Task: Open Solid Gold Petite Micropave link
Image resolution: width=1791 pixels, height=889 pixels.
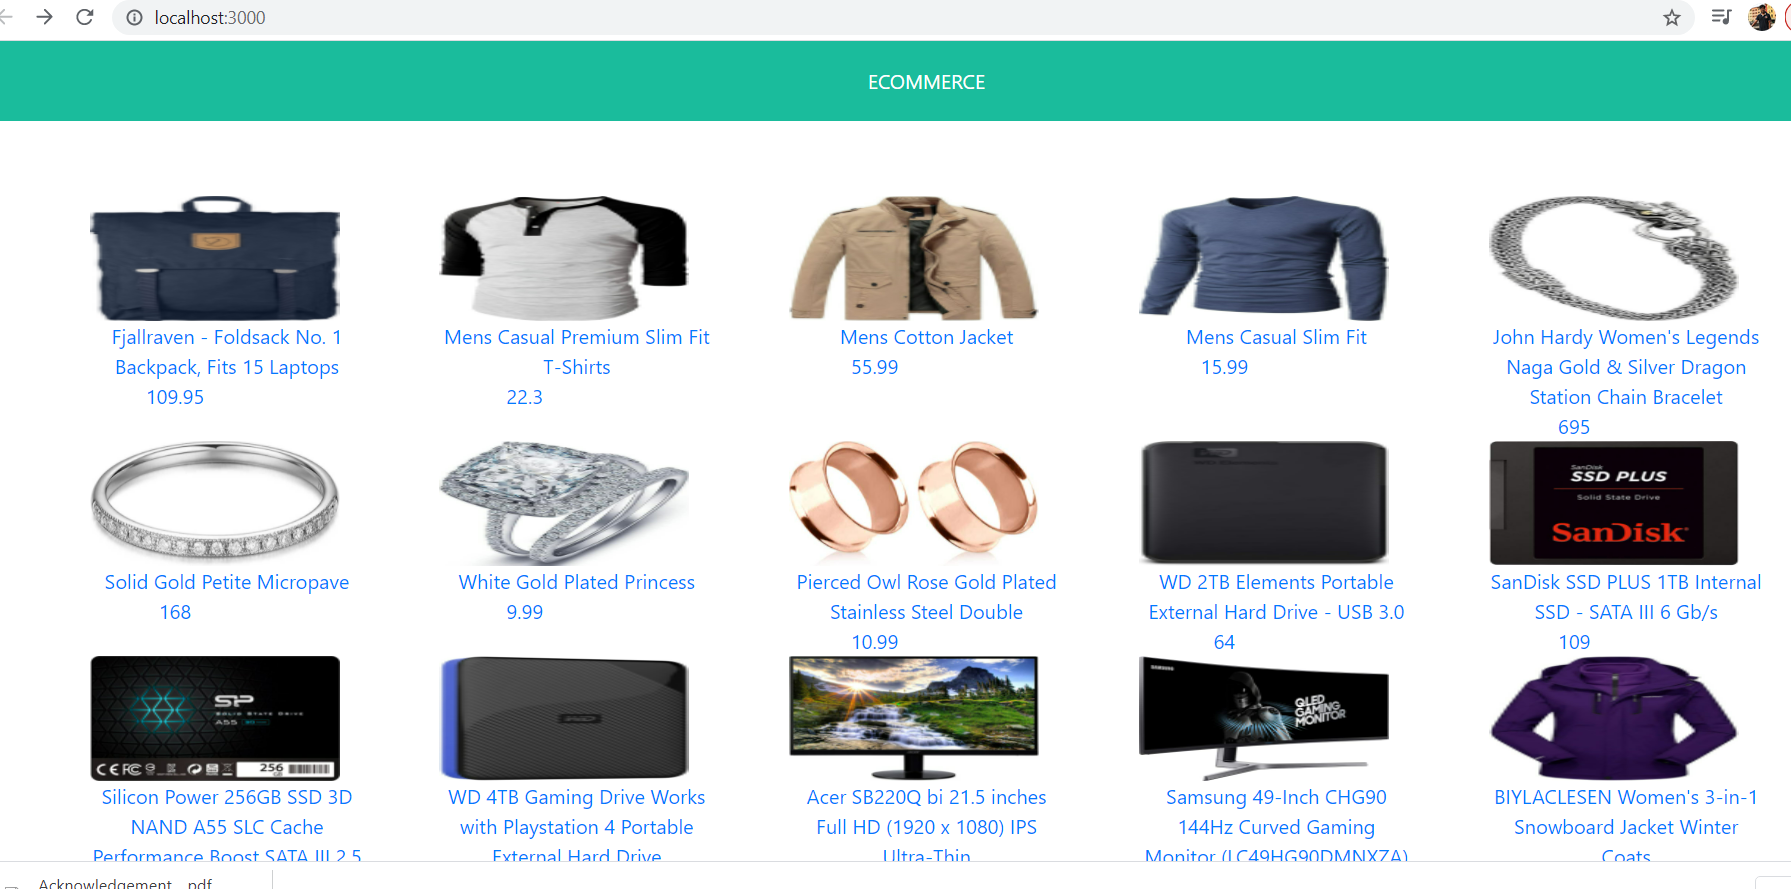Action: [x=227, y=582]
